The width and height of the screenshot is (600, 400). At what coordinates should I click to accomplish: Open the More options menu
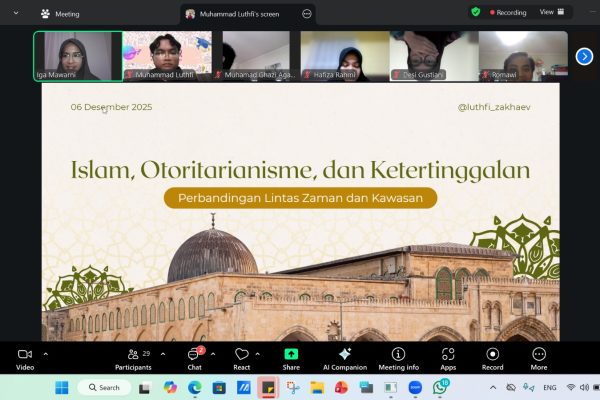coord(539,358)
